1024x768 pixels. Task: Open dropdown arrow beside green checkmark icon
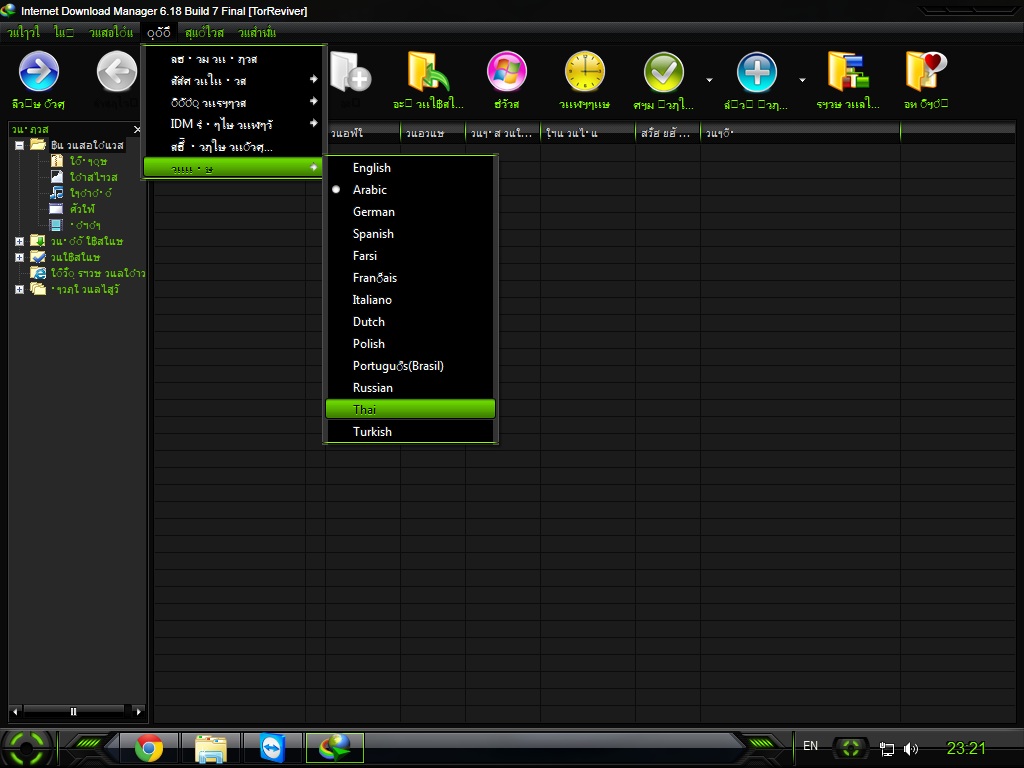(709, 80)
